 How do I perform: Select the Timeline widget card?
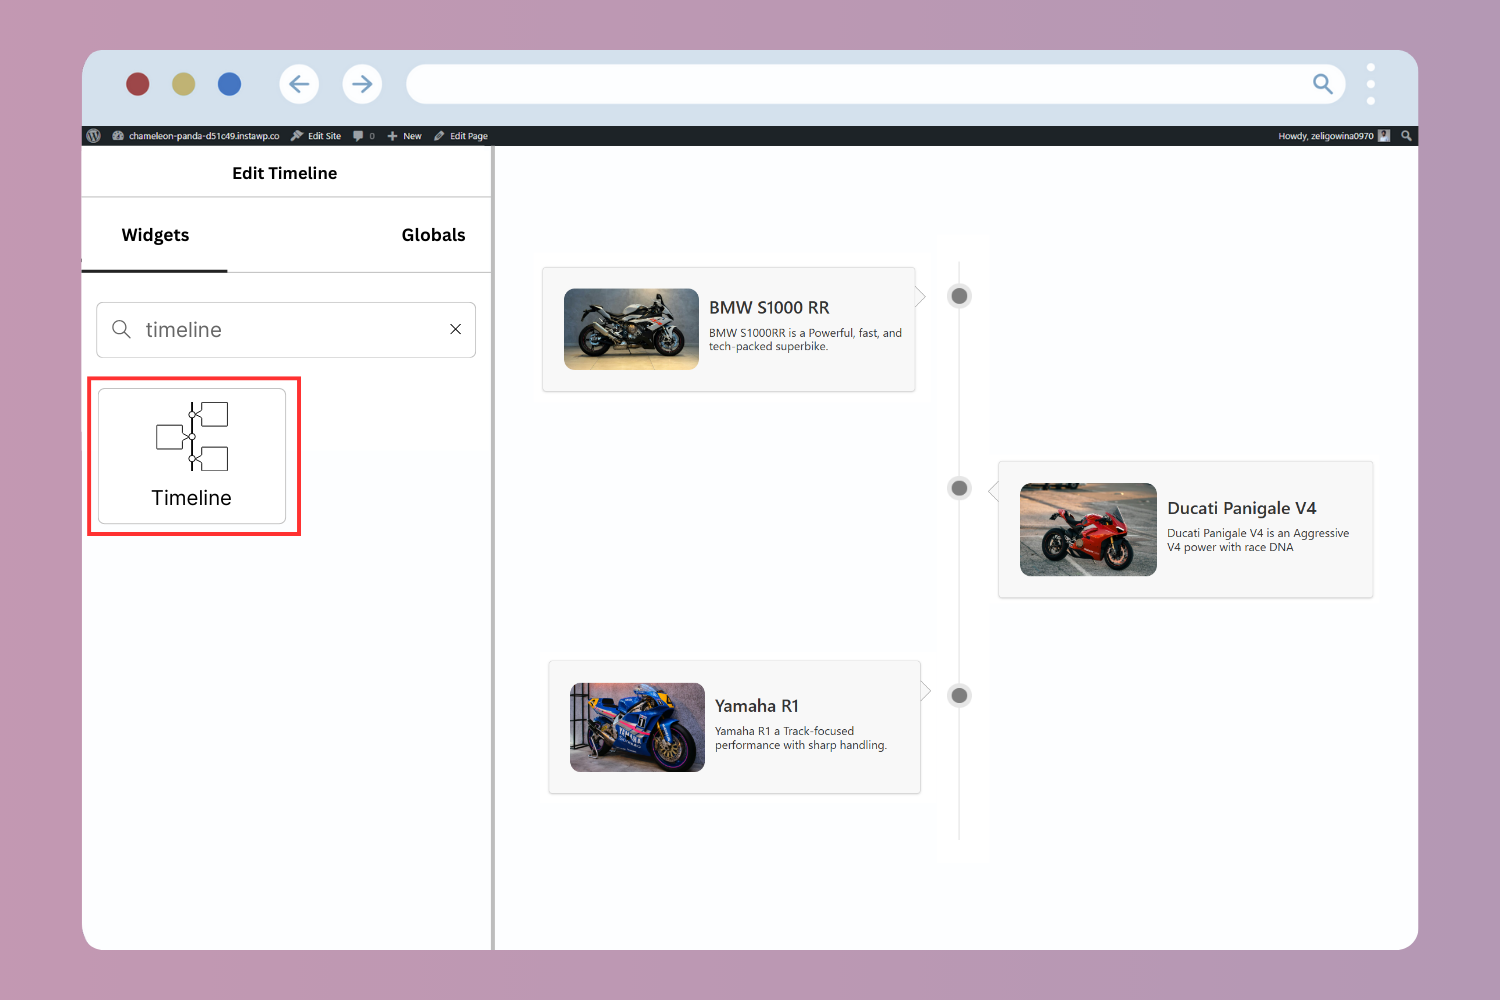coord(192,456)
